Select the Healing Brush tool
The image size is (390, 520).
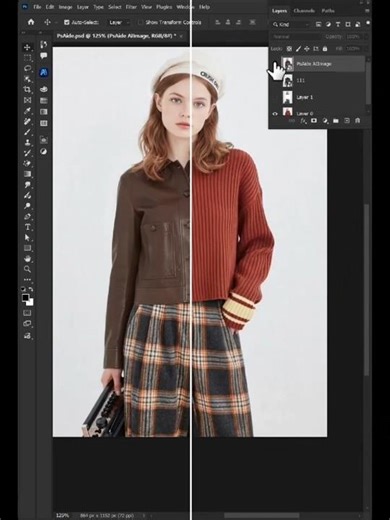(x=27, y=121)
